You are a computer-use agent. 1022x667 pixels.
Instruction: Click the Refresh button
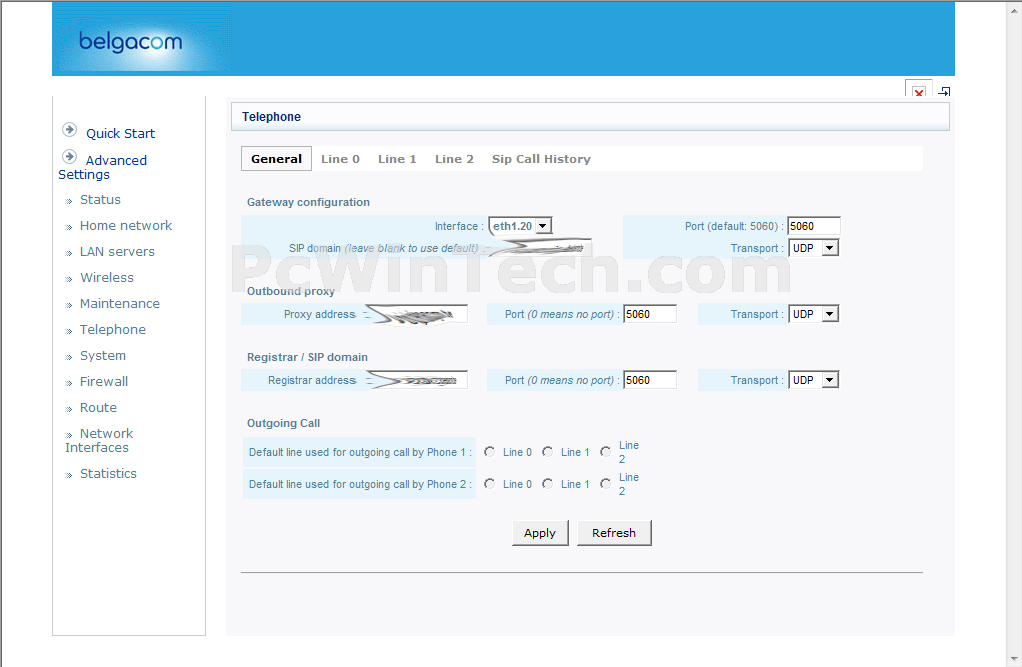click(614, 533)
